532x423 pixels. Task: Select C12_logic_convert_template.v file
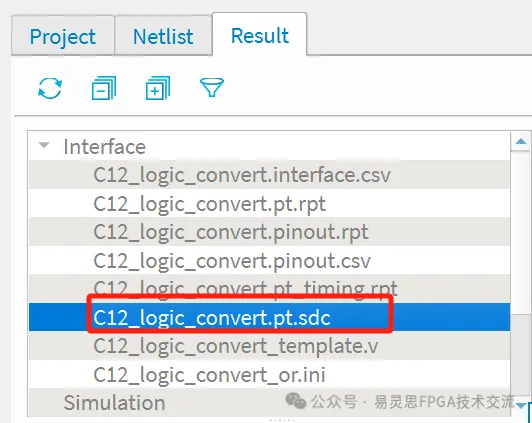269,346
